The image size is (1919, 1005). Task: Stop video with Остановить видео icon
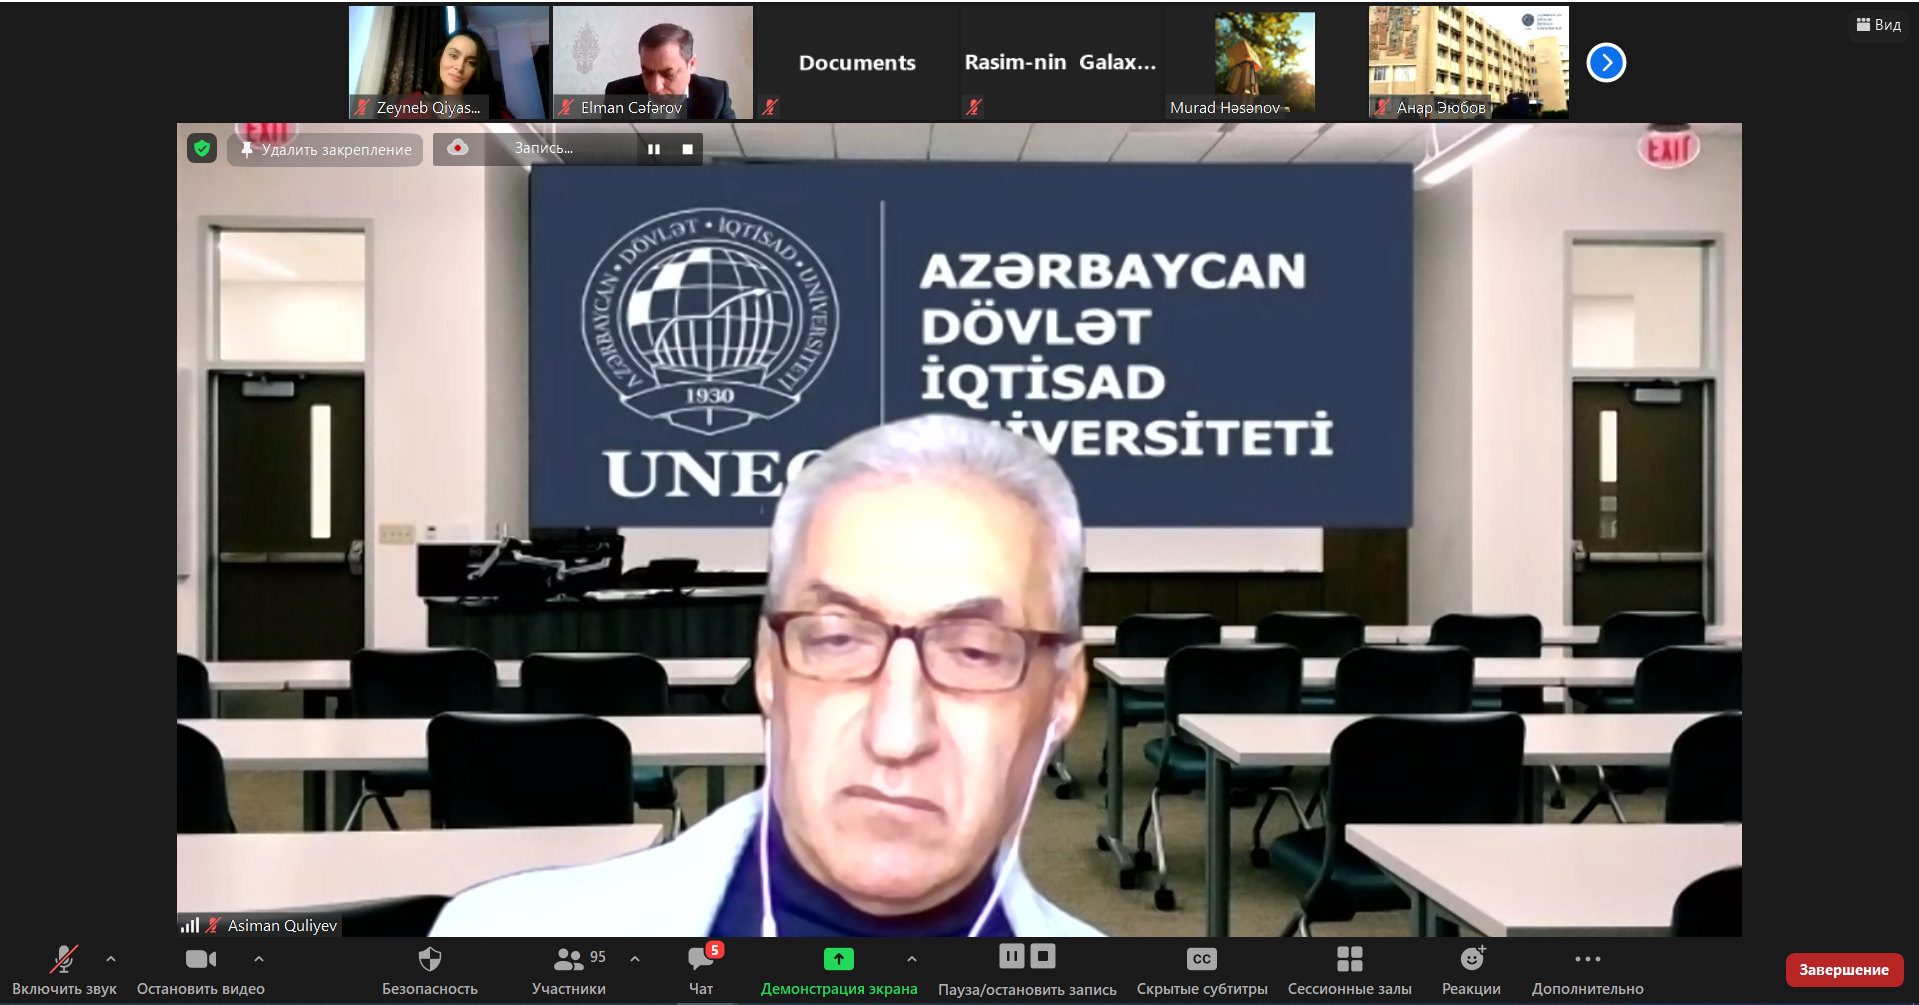click(201, 958)
